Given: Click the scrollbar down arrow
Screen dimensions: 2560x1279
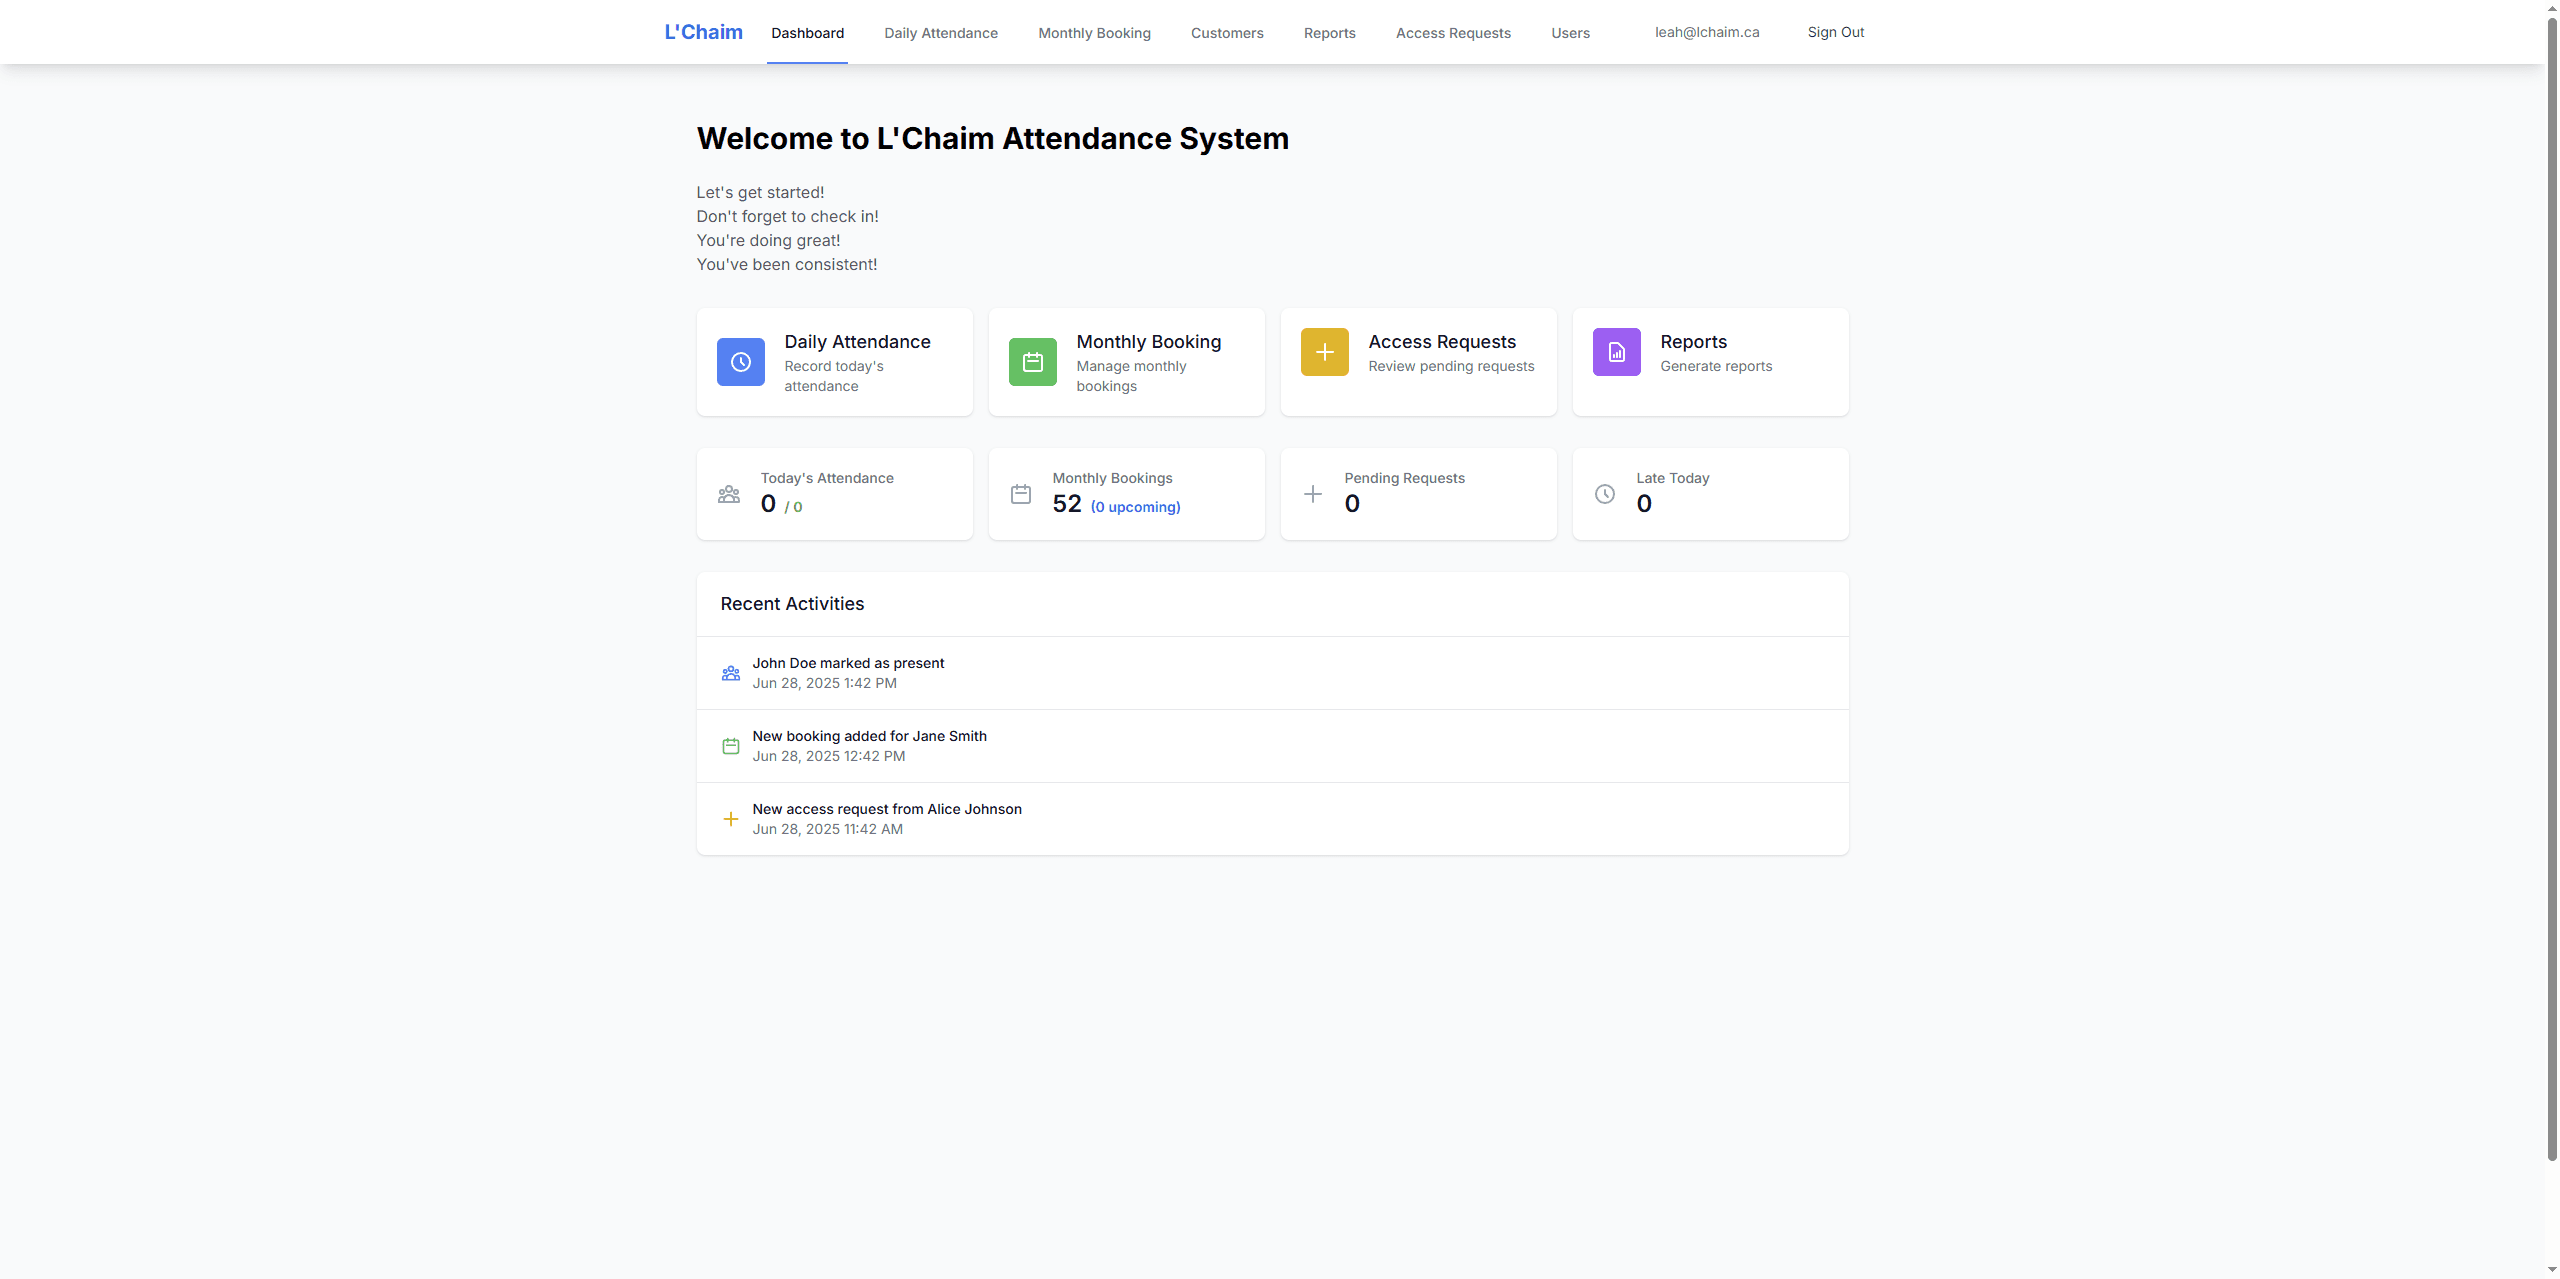Looking at the screenshot, I should pos(2552,1270).
